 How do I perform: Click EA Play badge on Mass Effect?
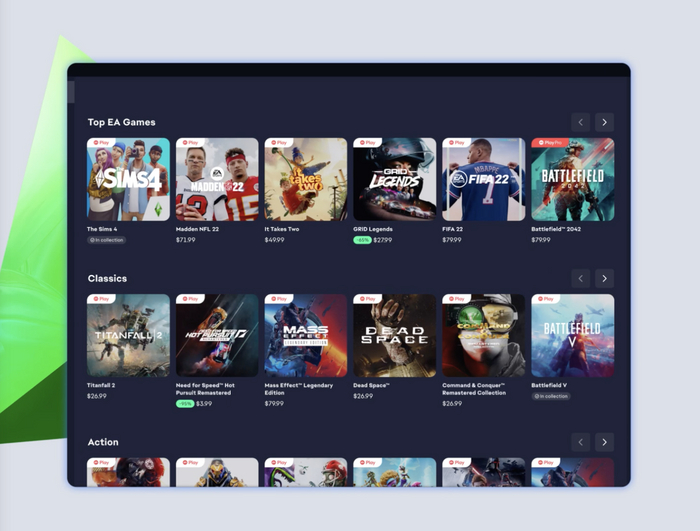pyautogui.click(x=279, y=299)
